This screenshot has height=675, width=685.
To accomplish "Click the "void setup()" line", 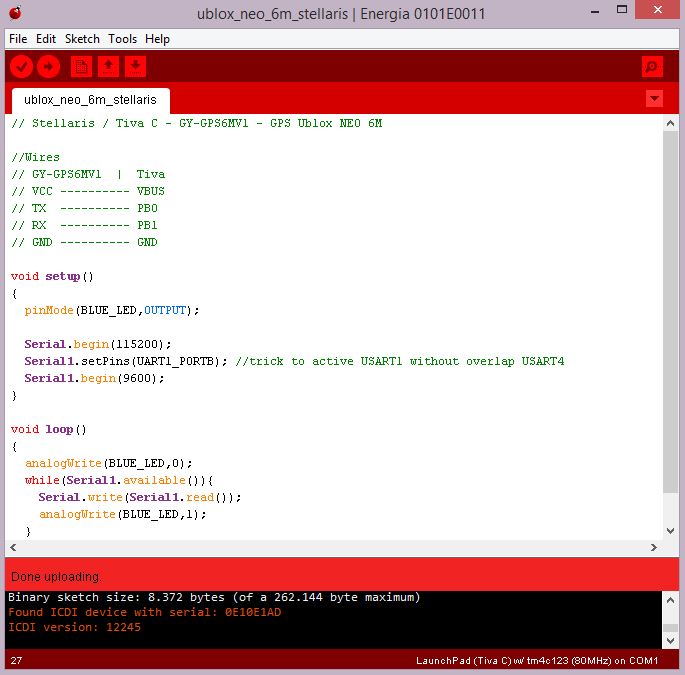I will click(52, 277).
